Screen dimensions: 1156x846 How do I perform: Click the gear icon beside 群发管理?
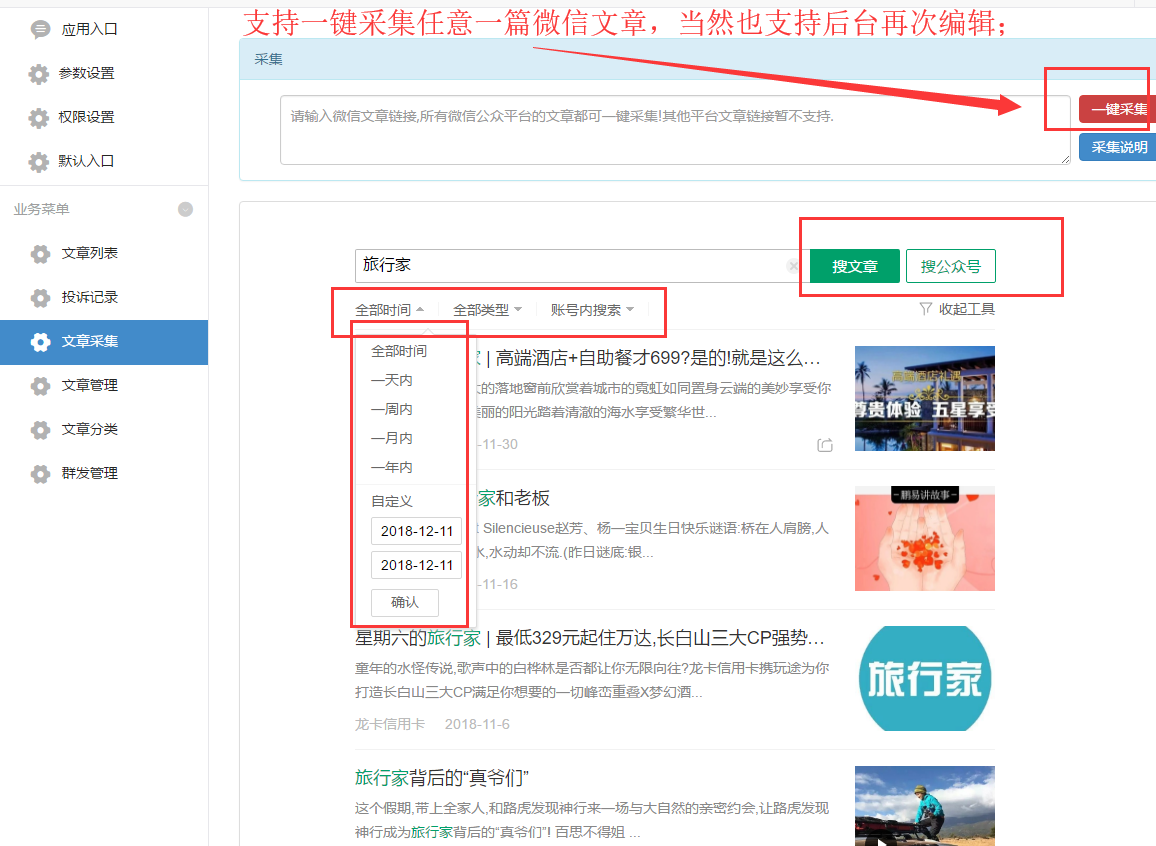(40, 474)
